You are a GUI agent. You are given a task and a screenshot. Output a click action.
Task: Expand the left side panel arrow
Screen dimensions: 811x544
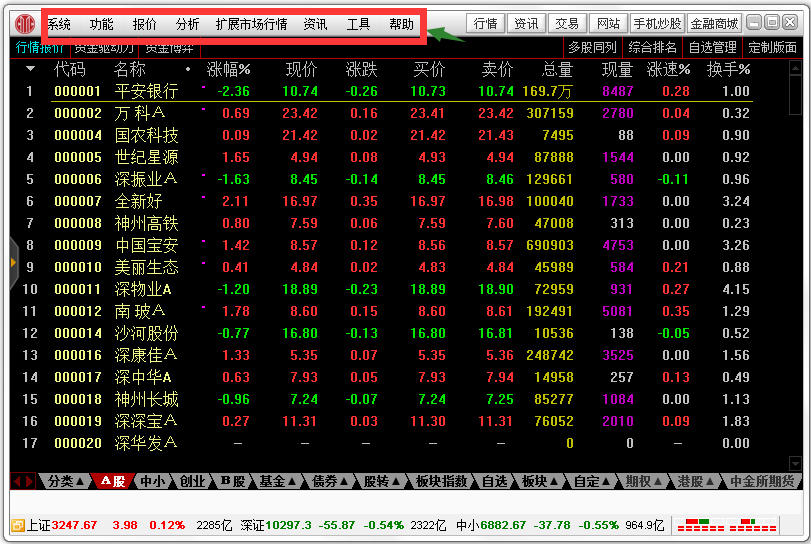coord(13,263)
